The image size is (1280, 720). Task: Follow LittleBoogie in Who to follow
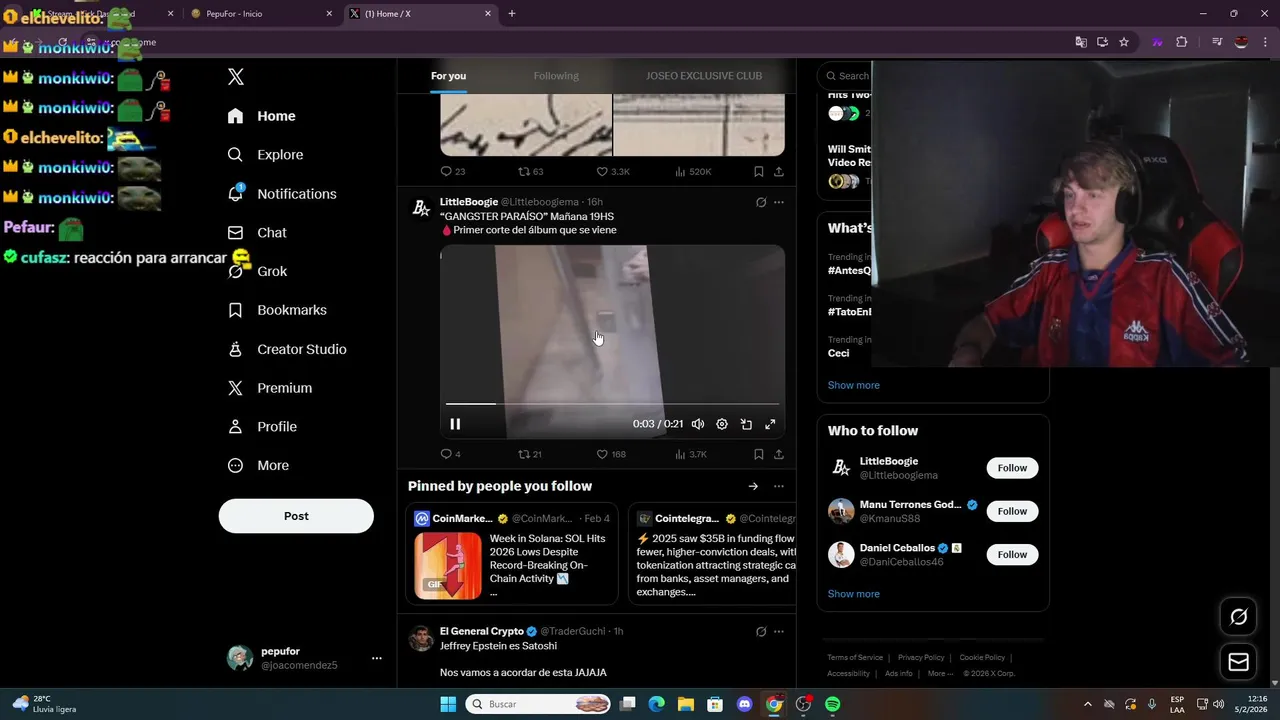pyautogui.click(x=1012, y=468)
